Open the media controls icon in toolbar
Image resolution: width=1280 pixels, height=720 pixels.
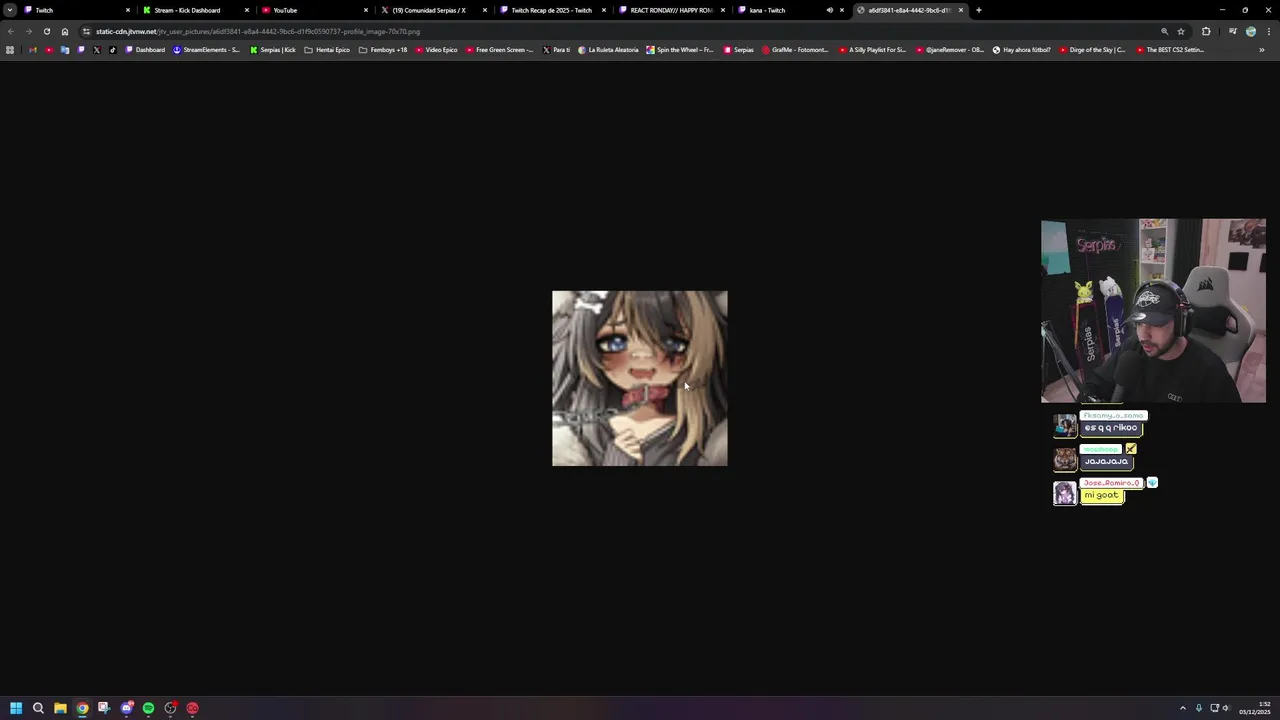point(1232,31)
